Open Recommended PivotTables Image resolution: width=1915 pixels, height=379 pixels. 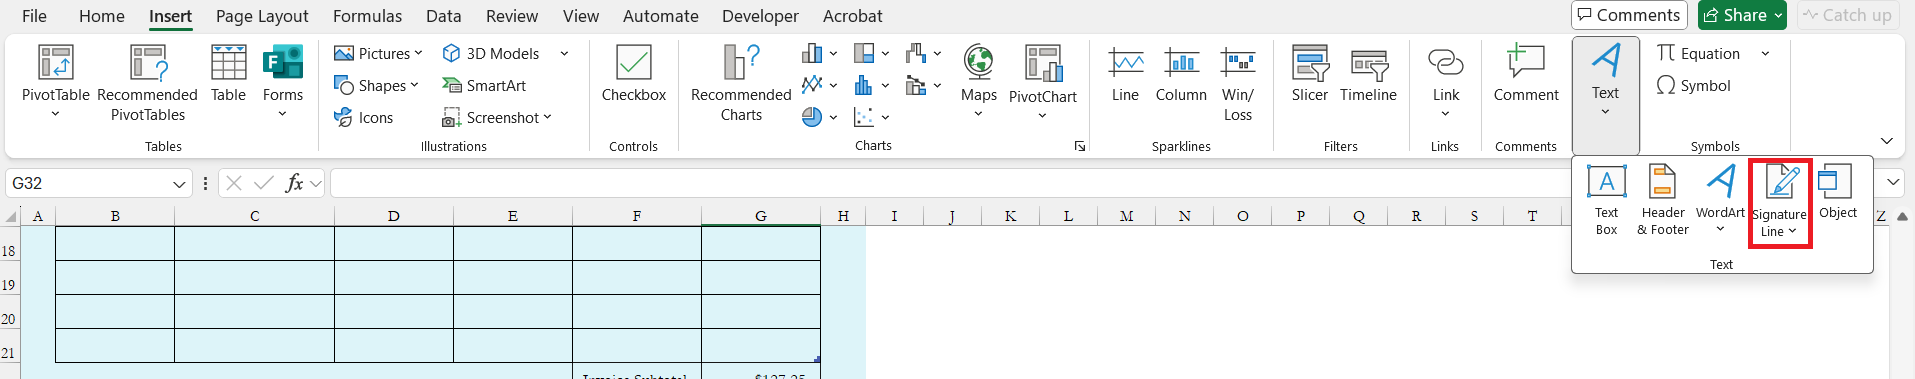pyautogui.click(x=147, y=82)
